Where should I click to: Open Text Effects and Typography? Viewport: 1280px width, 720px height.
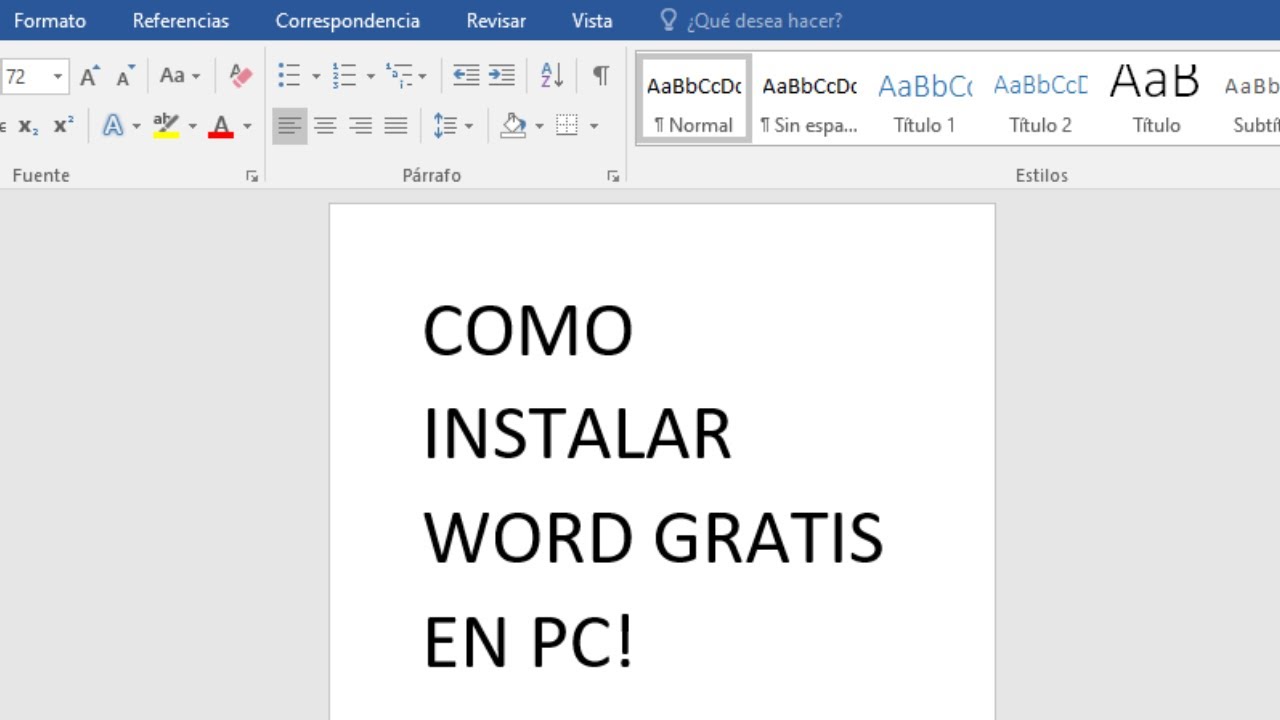pos(114,126)
